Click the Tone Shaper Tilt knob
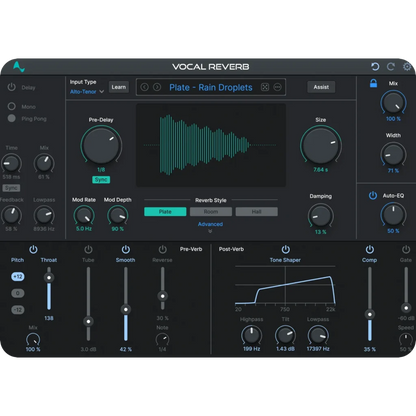The image size is (416, 416). coord(285,335)
